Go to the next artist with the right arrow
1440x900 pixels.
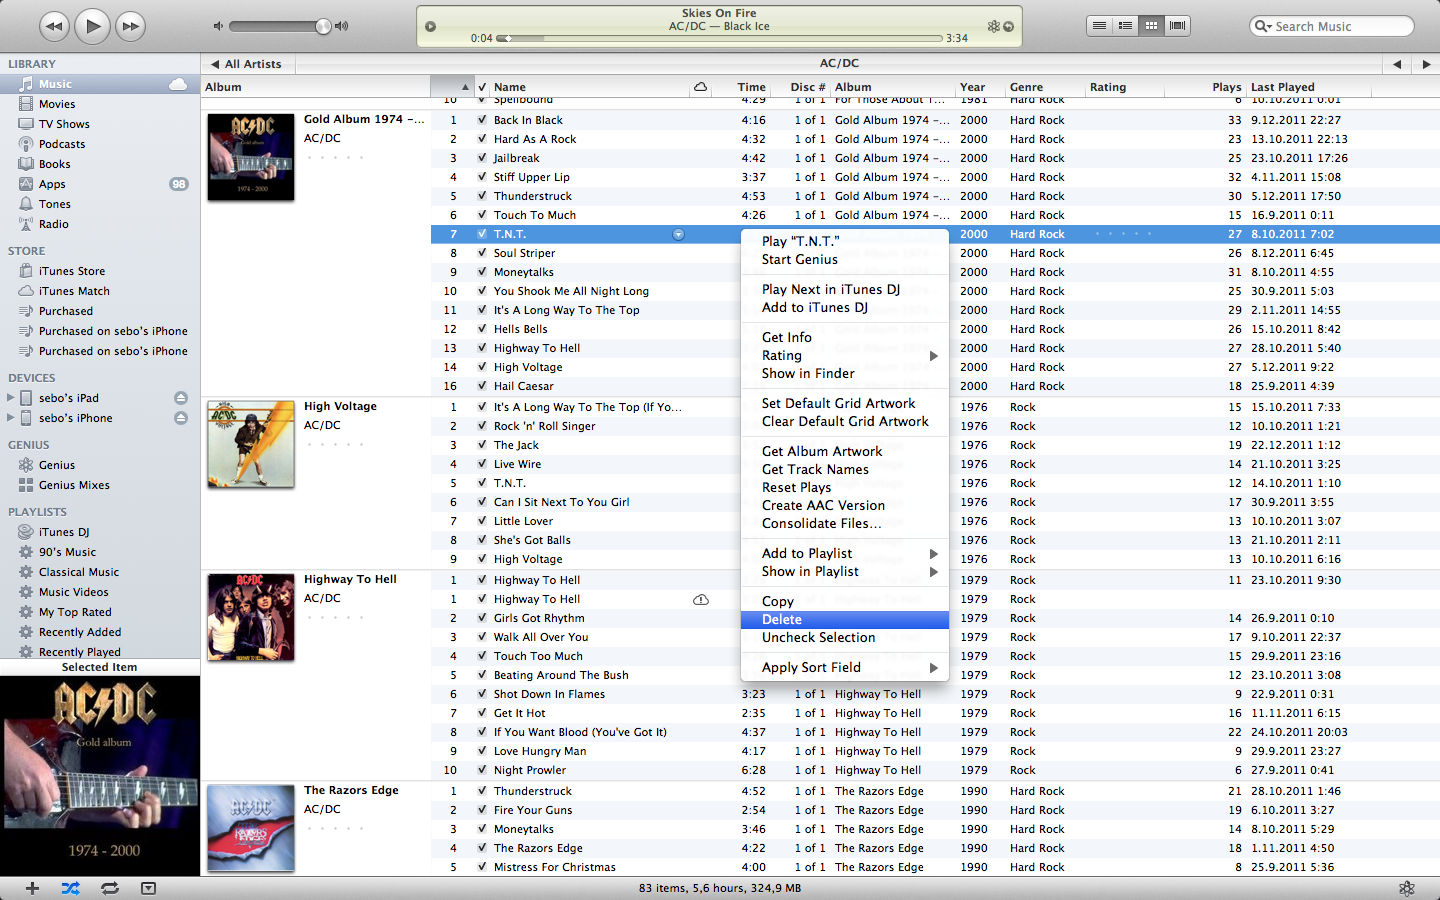point(1426,64)
